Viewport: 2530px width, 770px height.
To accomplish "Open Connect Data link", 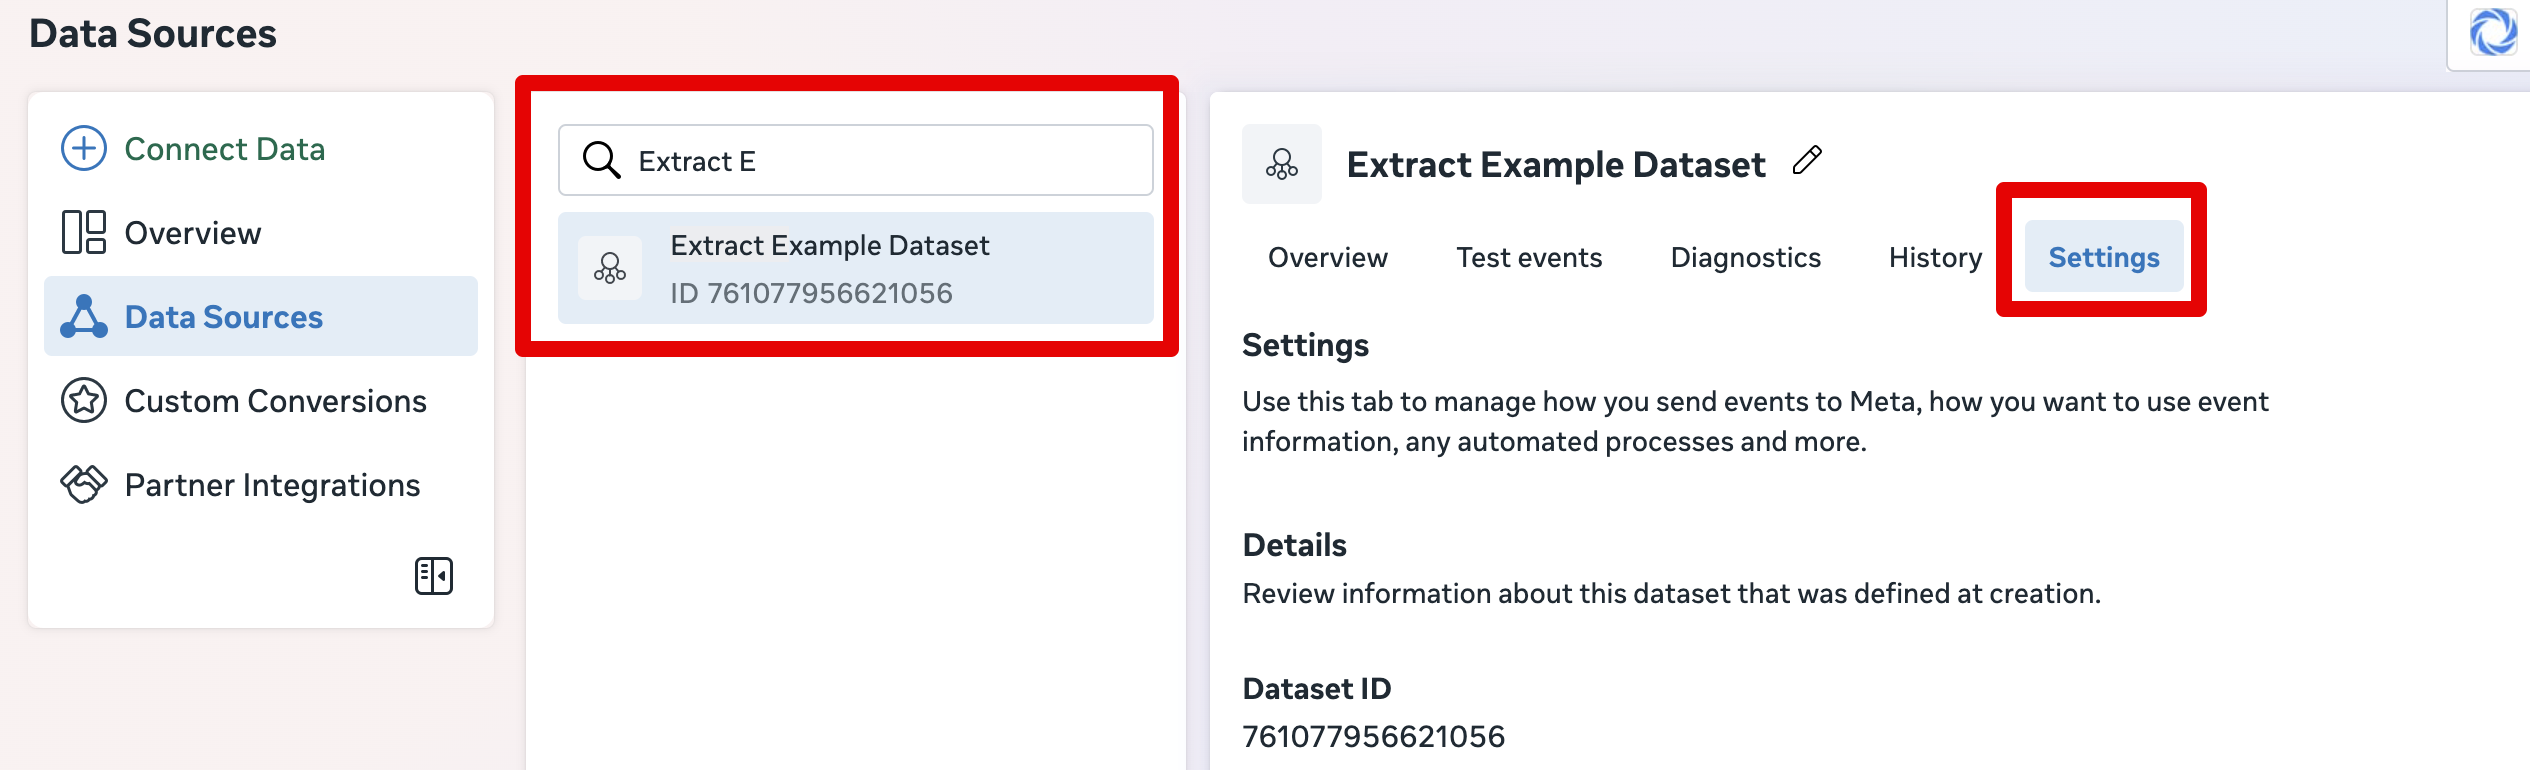I will (224, 149).
